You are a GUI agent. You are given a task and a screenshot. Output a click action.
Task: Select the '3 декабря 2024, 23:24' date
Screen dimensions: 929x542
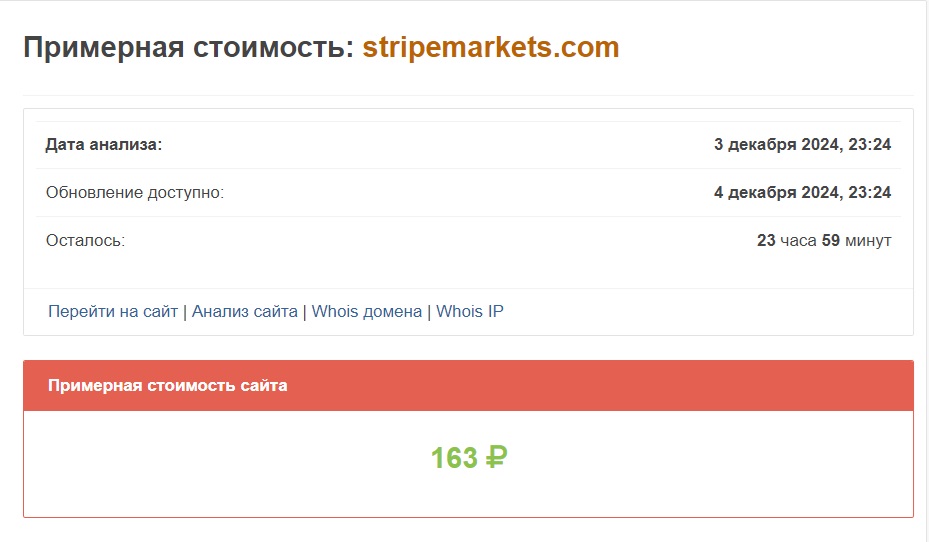click(x=802, y=144)
